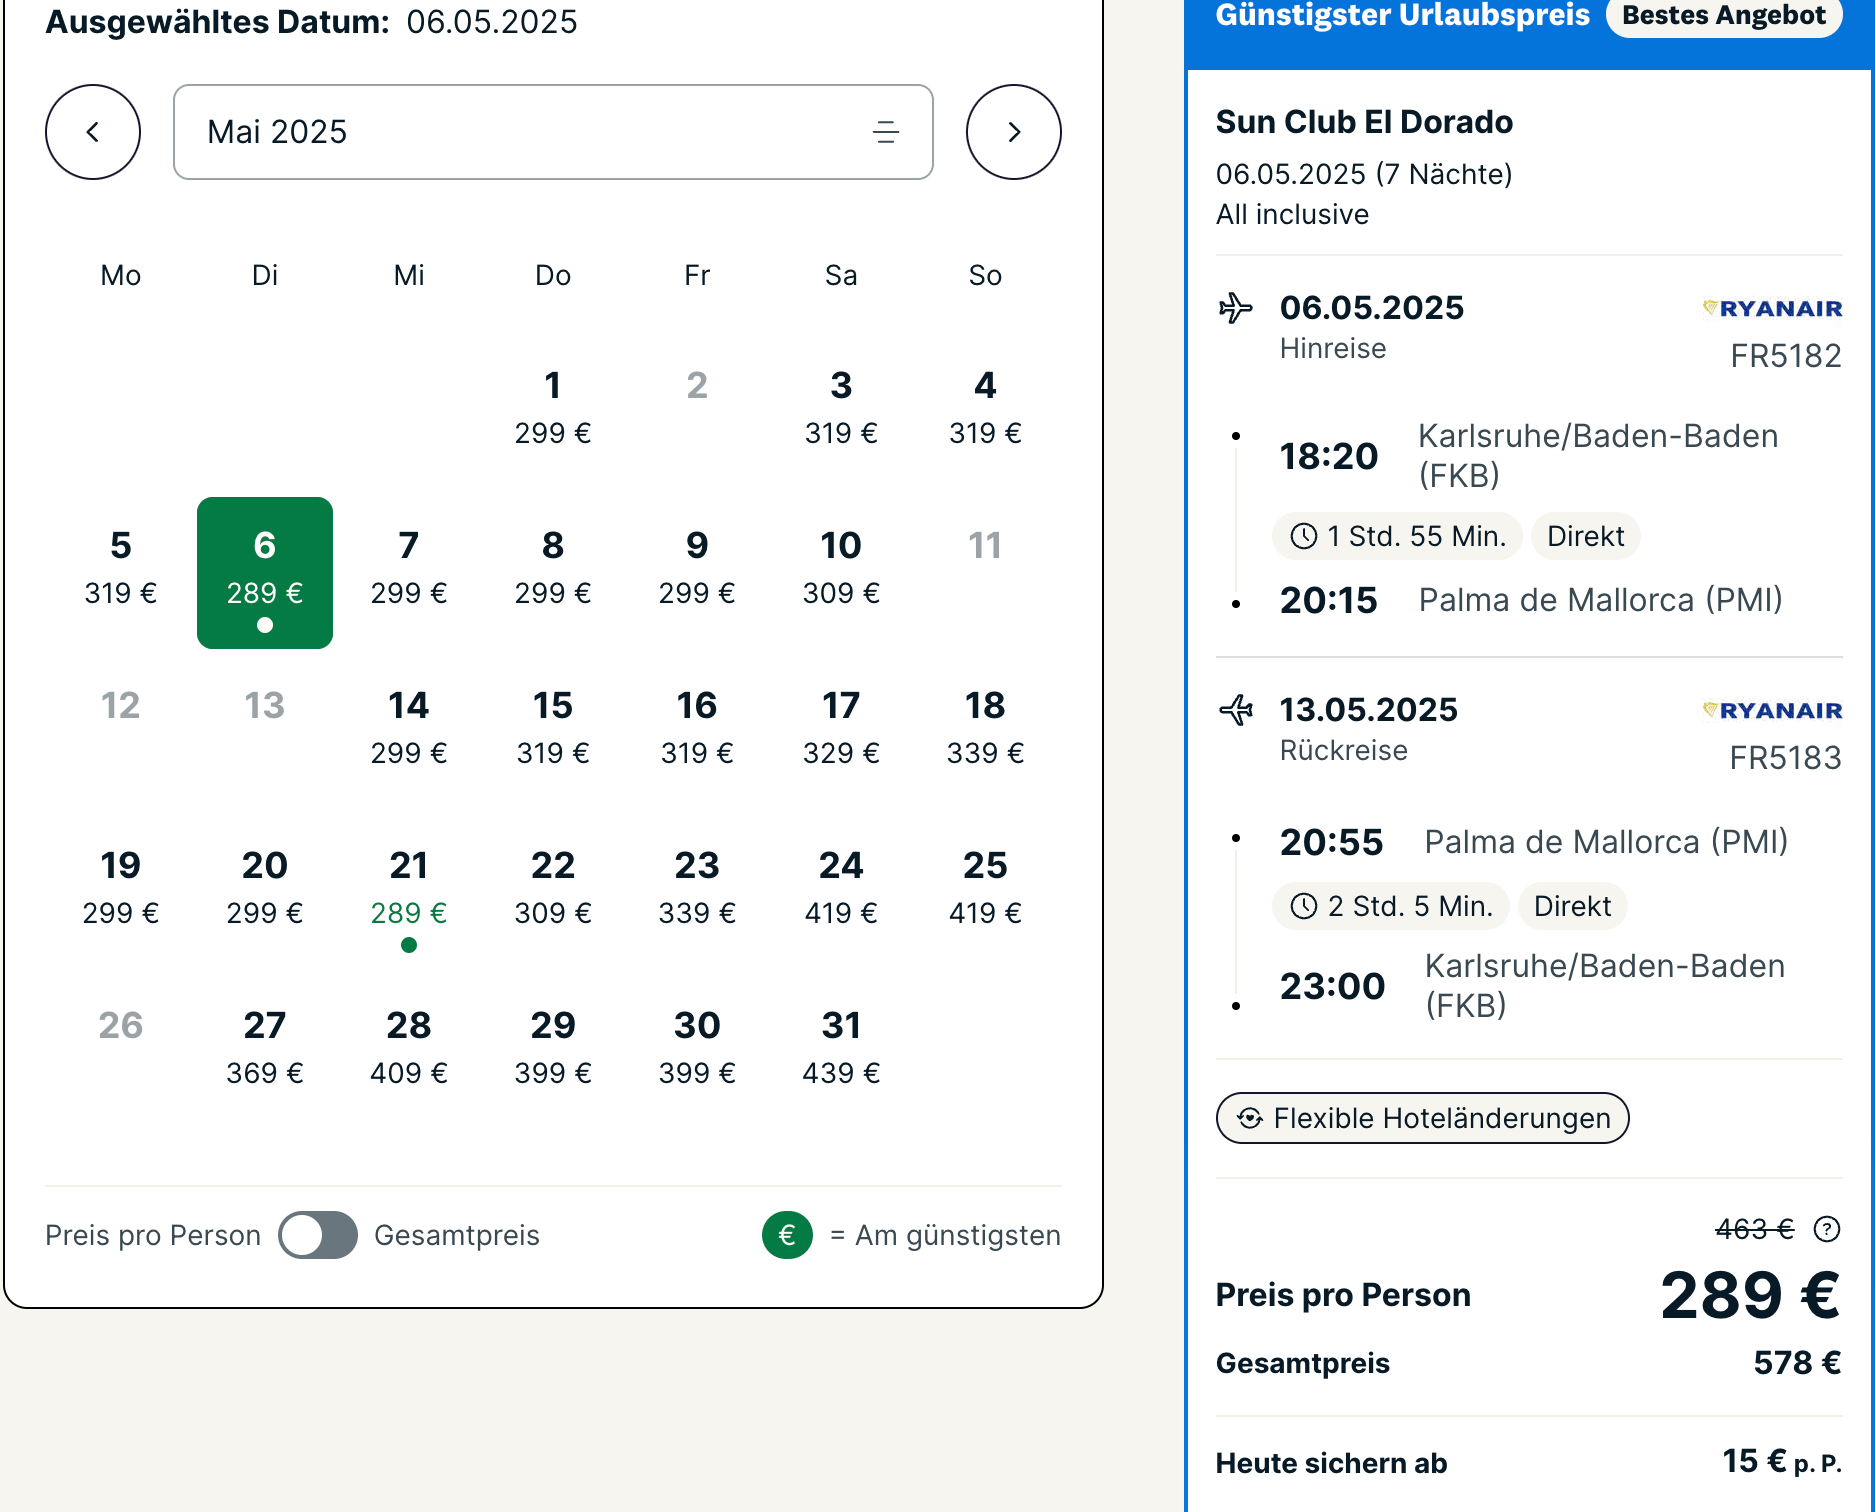The image size is (1876, 1512).
Task: Select May 7 priced at 299 €
Action: pos(409,569)
